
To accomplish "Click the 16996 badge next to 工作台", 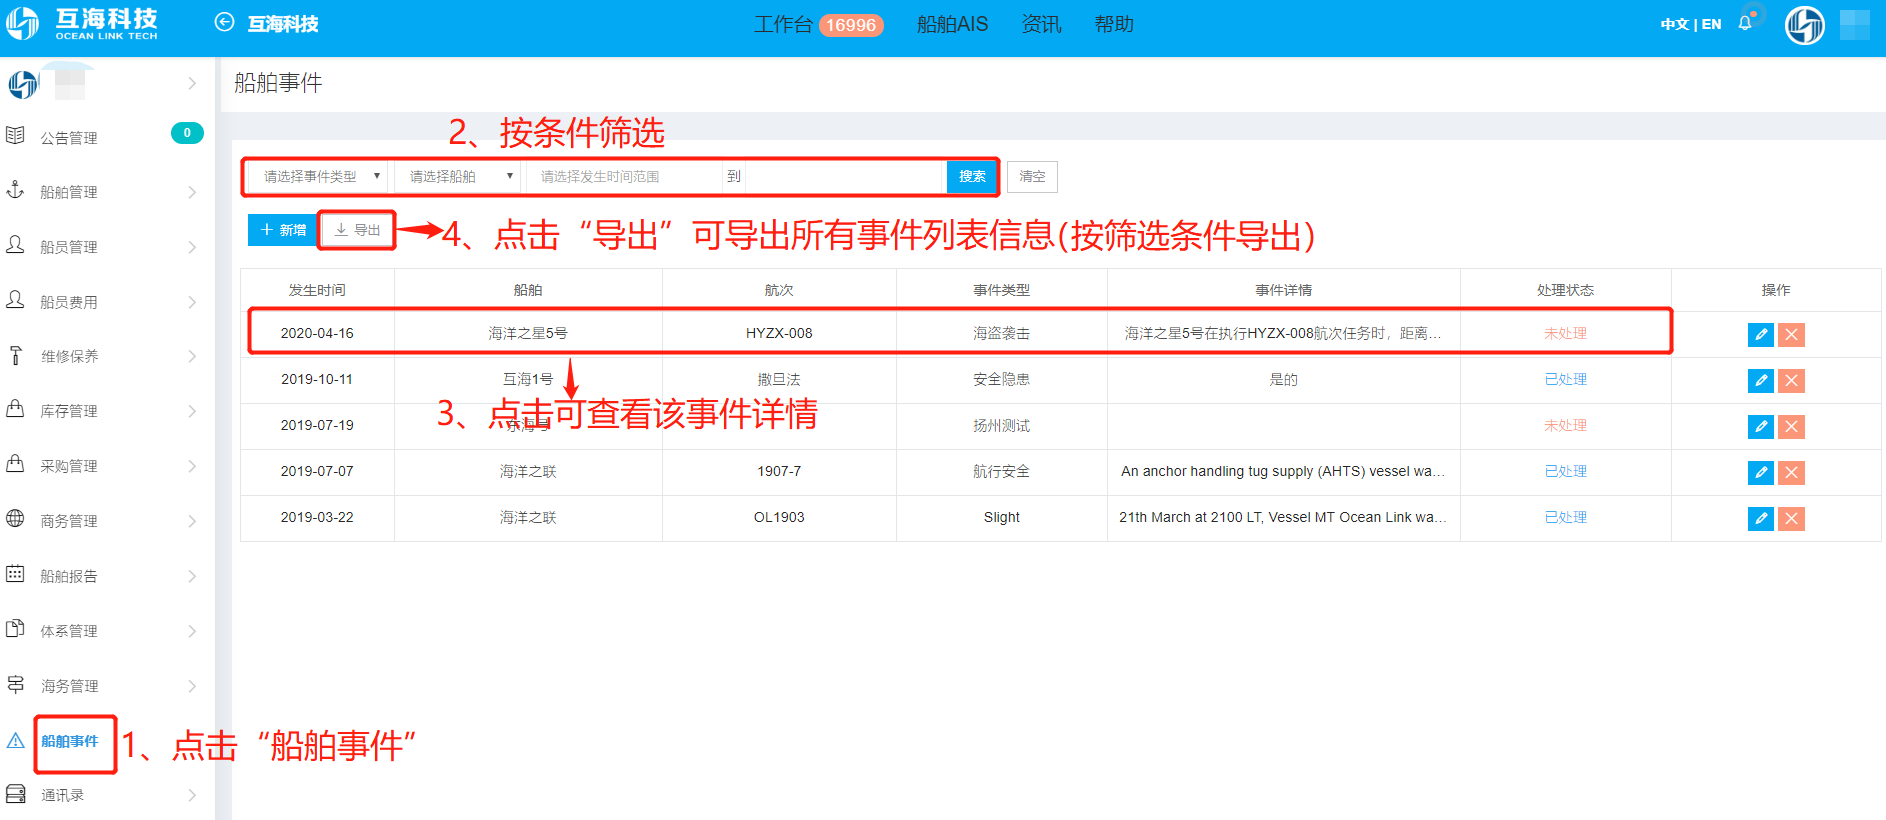I will point(851,25).
